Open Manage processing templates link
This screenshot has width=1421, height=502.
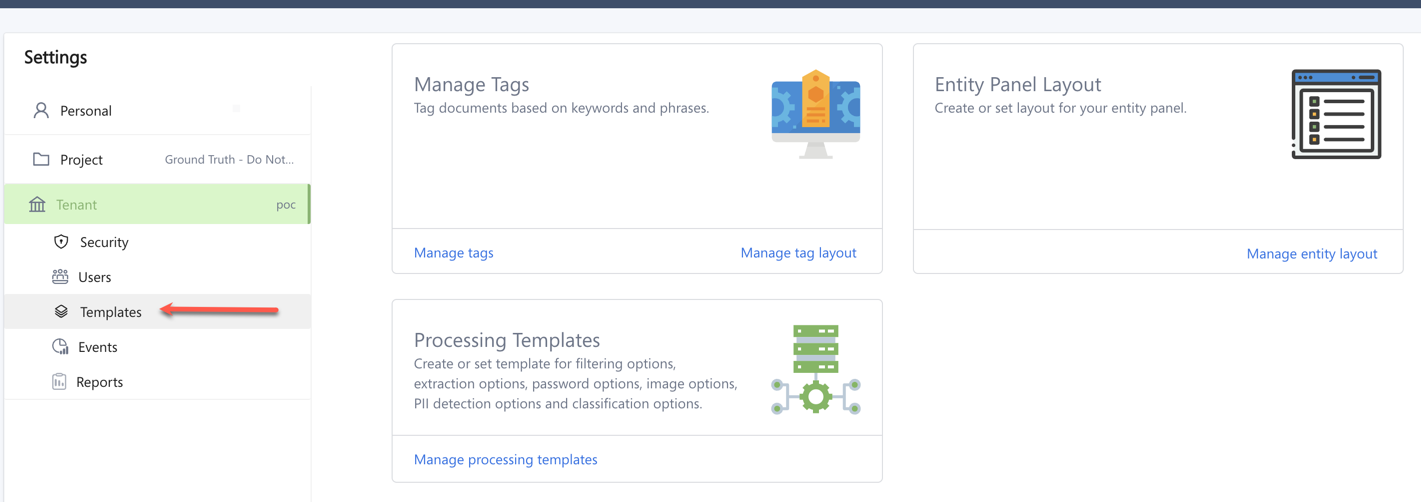tap(505, 460)
